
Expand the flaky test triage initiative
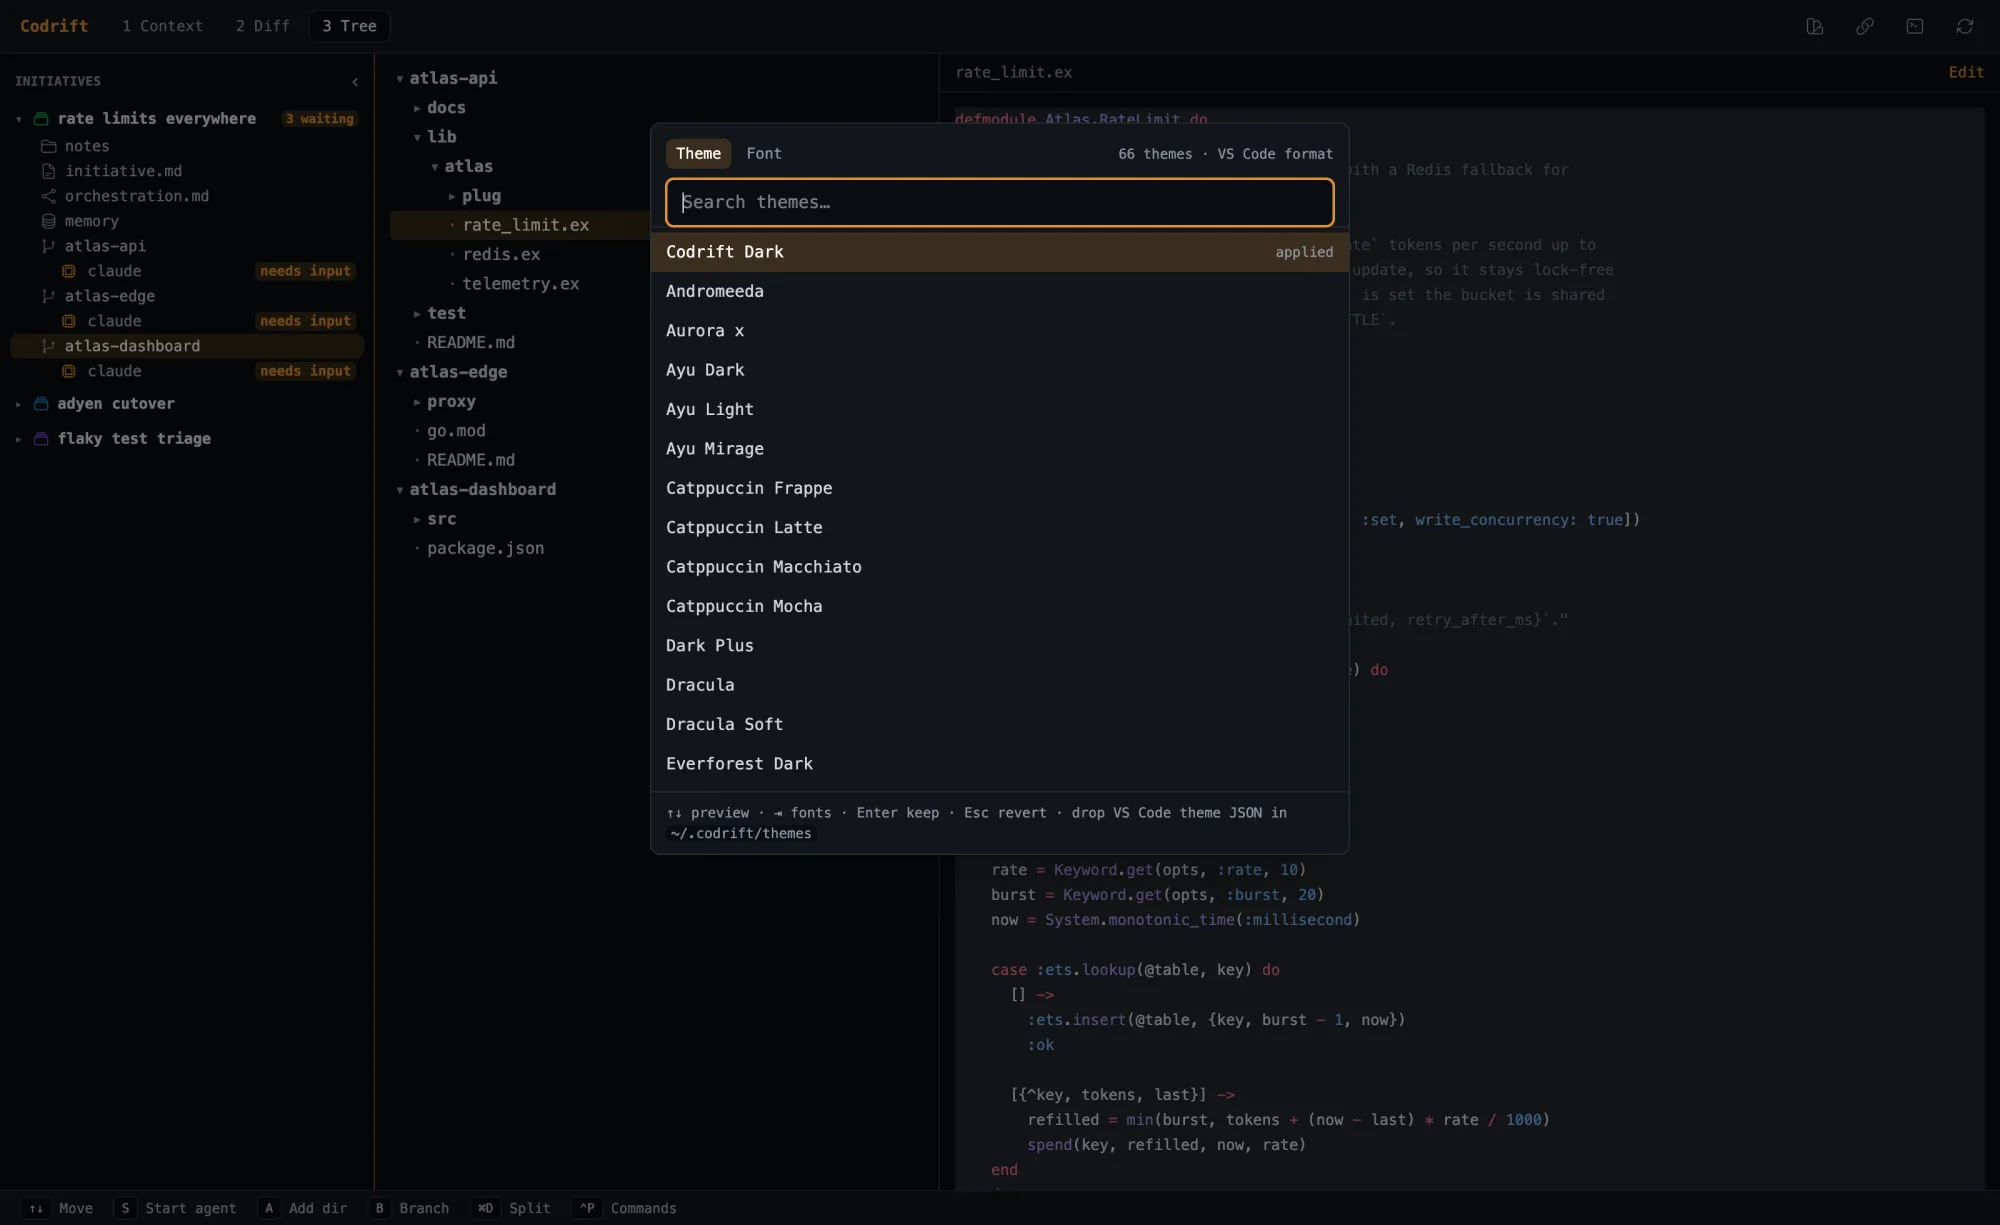[18, 439]
